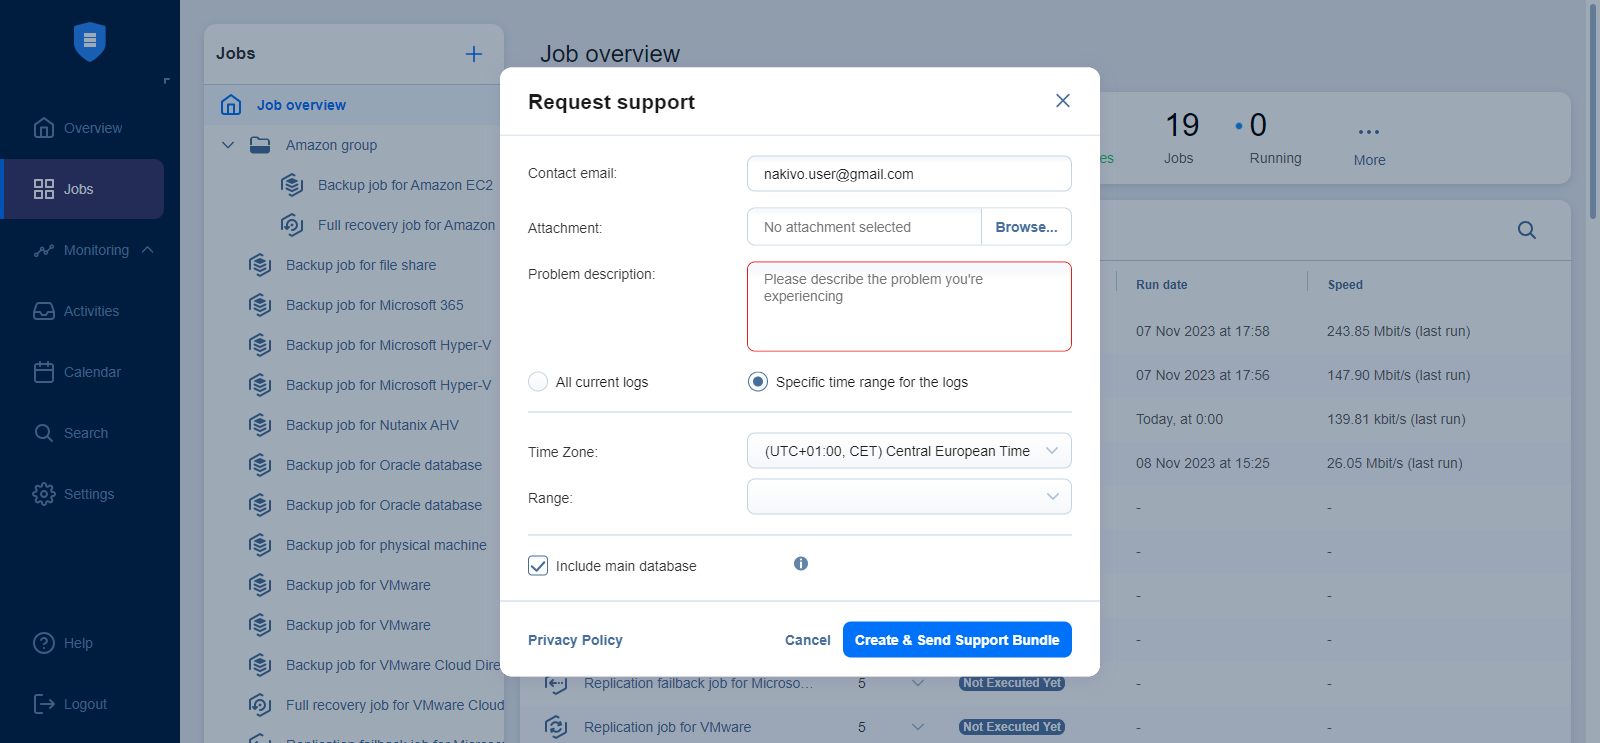Select Specific time range for the logs
Viewport: 1600px width, 743px height.
pos(758,382)
